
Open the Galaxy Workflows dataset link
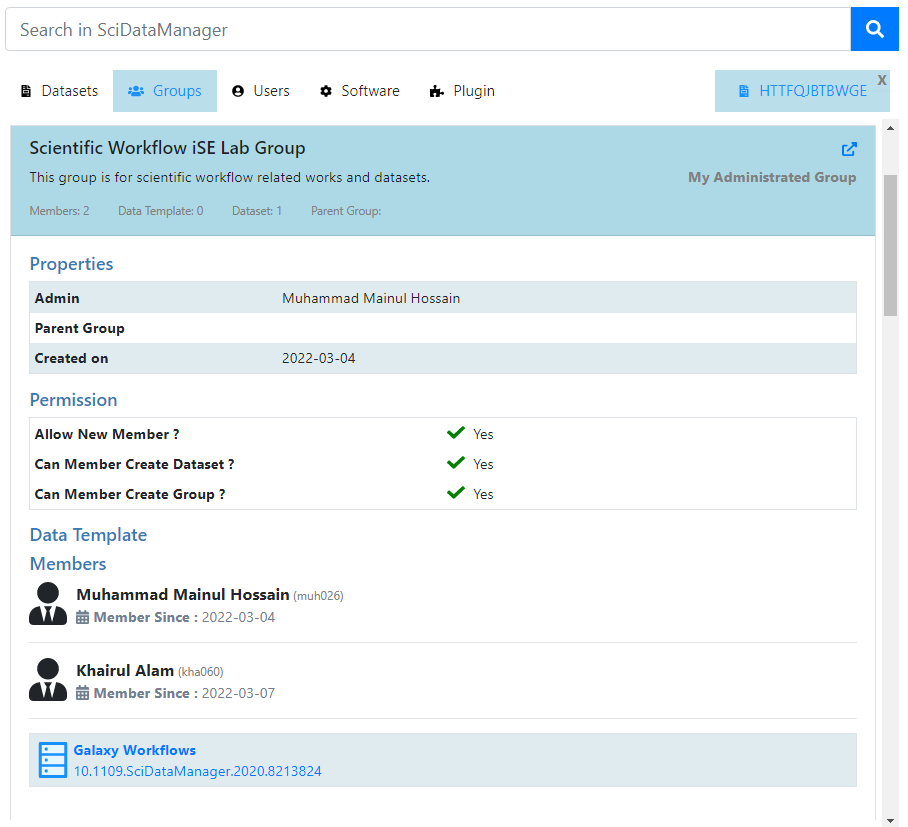(x=135, y=750)
